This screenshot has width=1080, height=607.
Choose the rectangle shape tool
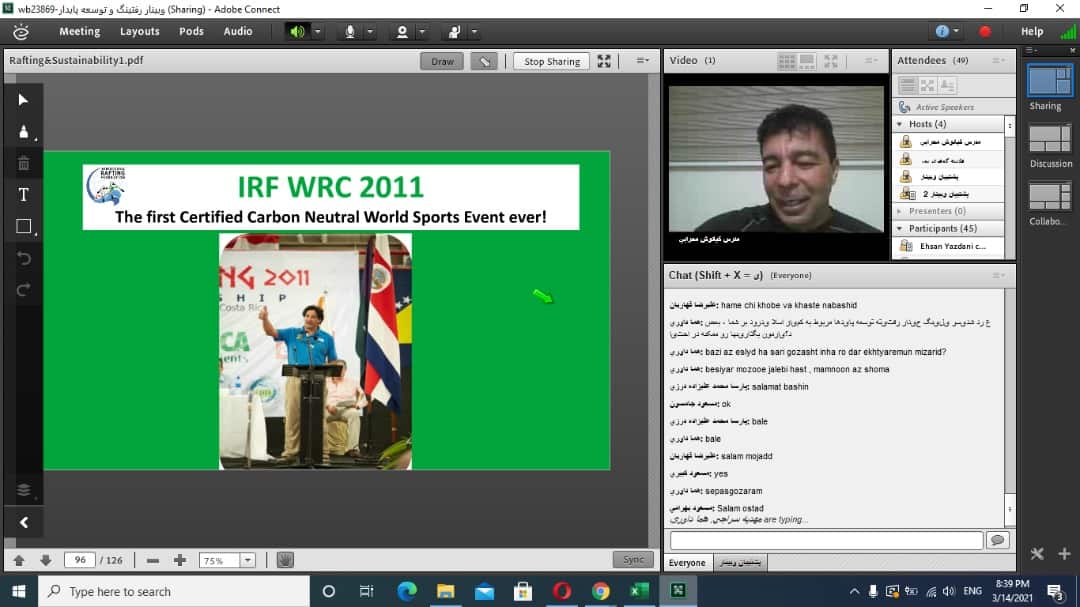pyautogui.click(x=24, y=227)
